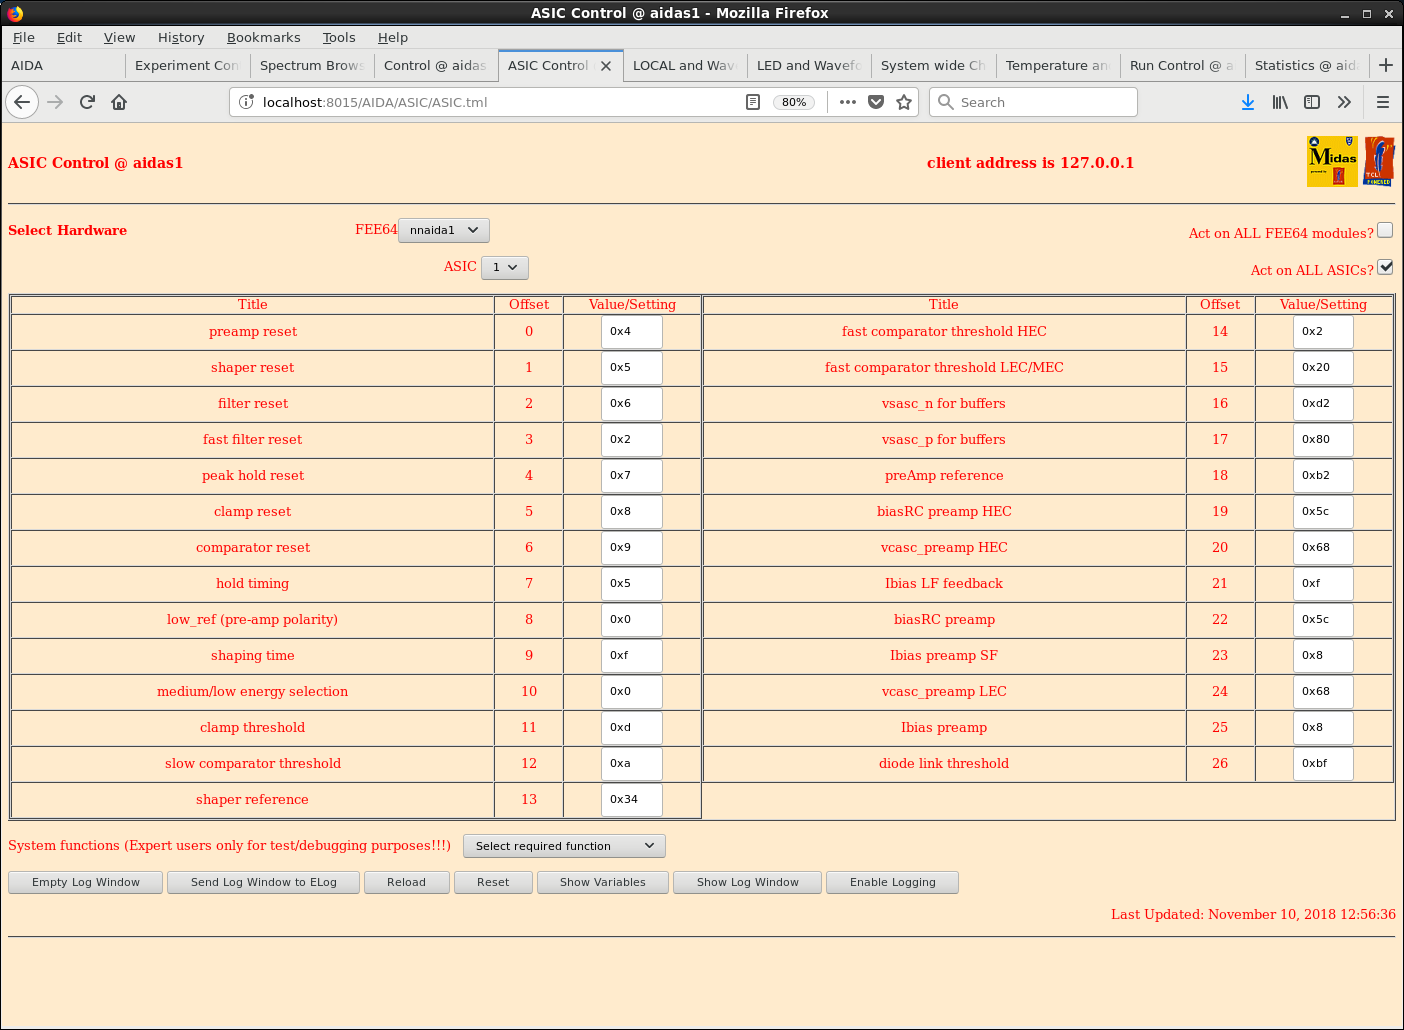This screenshot has height=1030, width=1404.
Task: Open Select required function dropdown
Action: 564,846
